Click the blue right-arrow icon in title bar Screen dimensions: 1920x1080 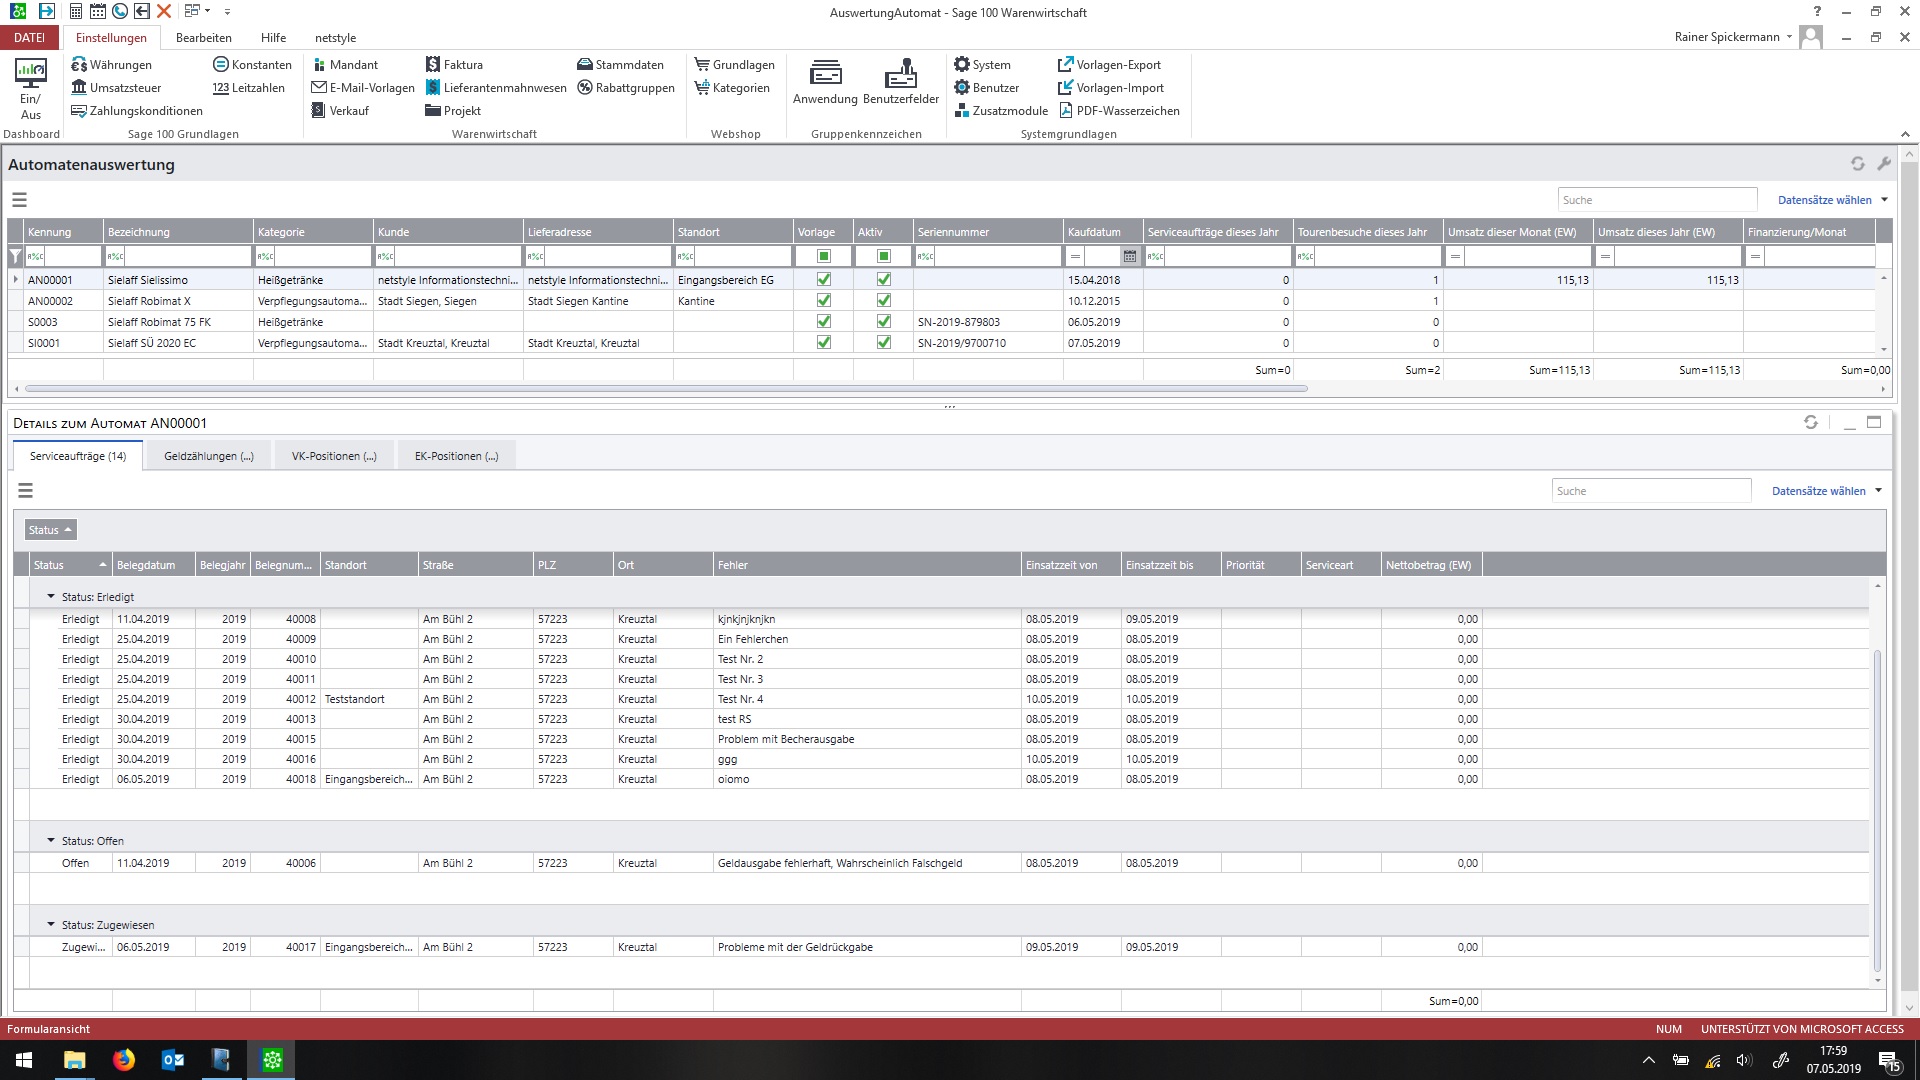[x=46, y=12]
